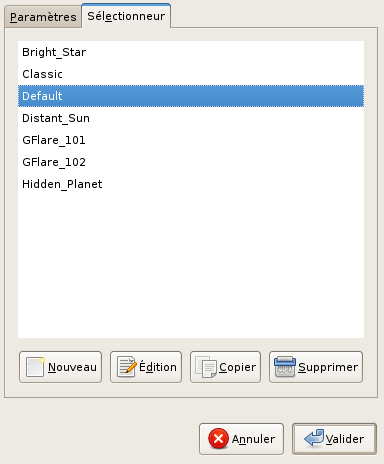
Task: Choose Hidden_Planet in the list
Action: point(191,184)
